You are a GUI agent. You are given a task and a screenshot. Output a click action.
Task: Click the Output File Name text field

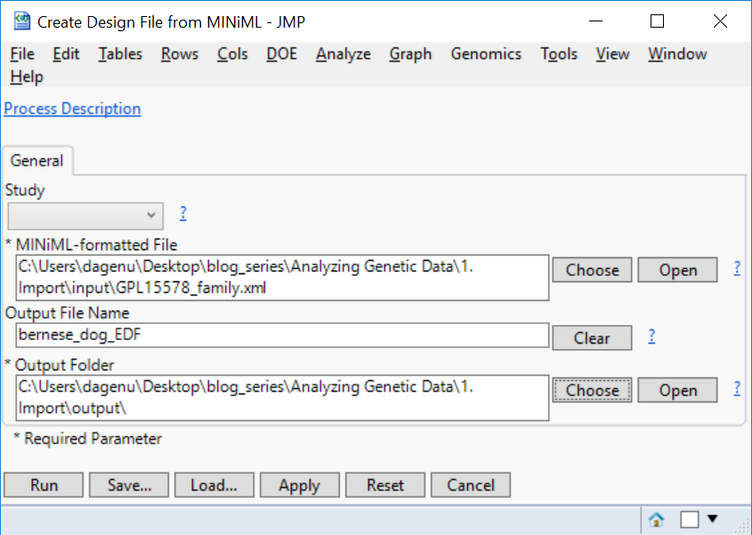(282, 337)
